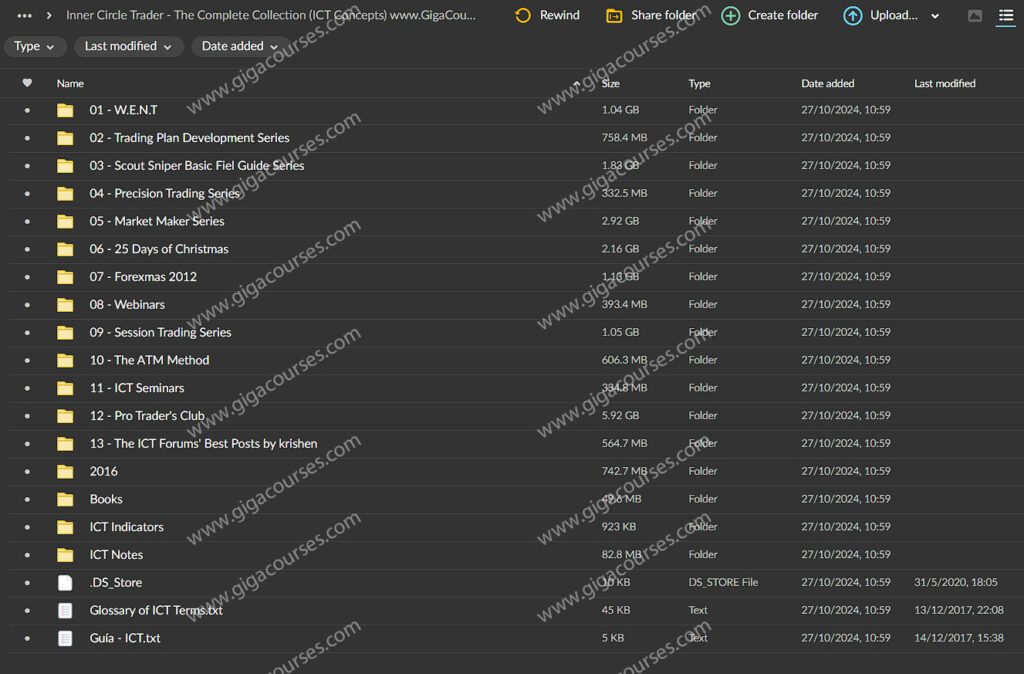1024x674 pixels.
Task: Click the Glossary of ICT Terms.txt file icon
Action: click(x=65, y=610)
